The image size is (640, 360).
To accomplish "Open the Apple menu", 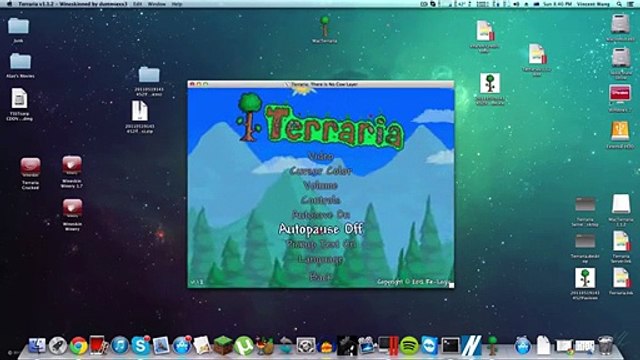I will coord(9,4).
